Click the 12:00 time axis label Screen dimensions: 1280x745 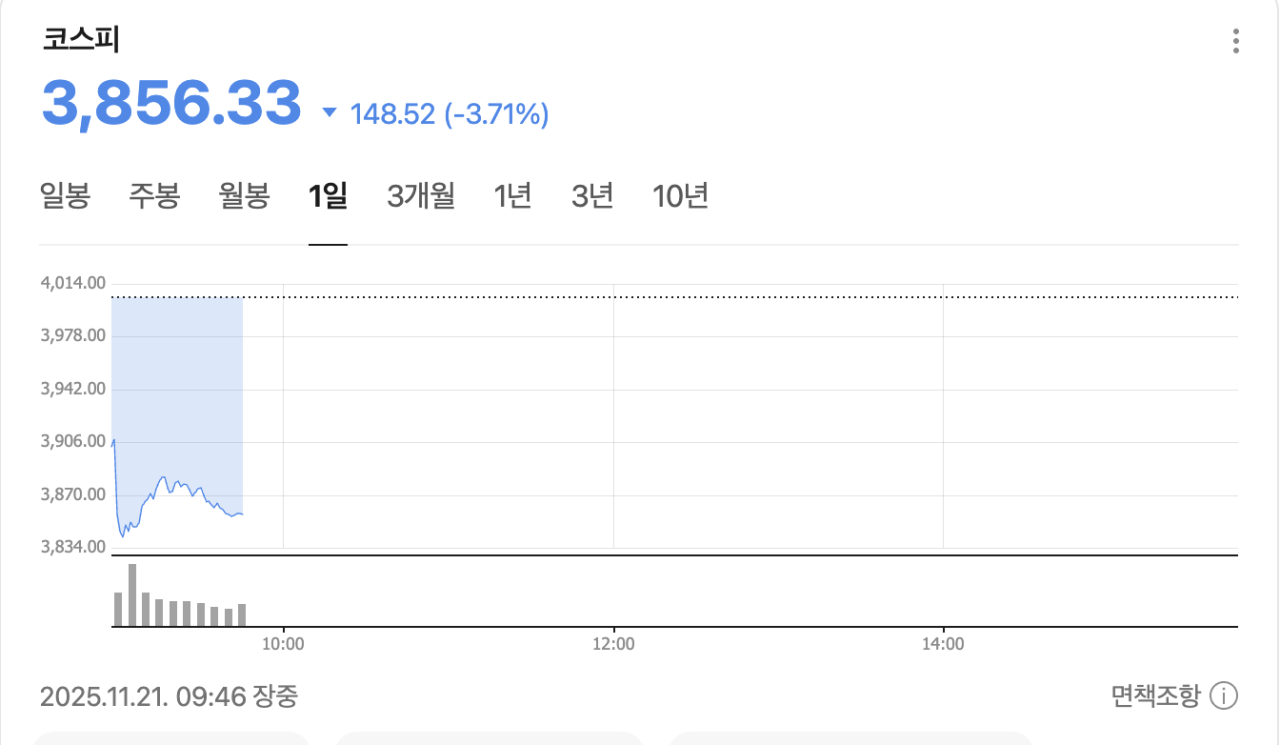613,645
